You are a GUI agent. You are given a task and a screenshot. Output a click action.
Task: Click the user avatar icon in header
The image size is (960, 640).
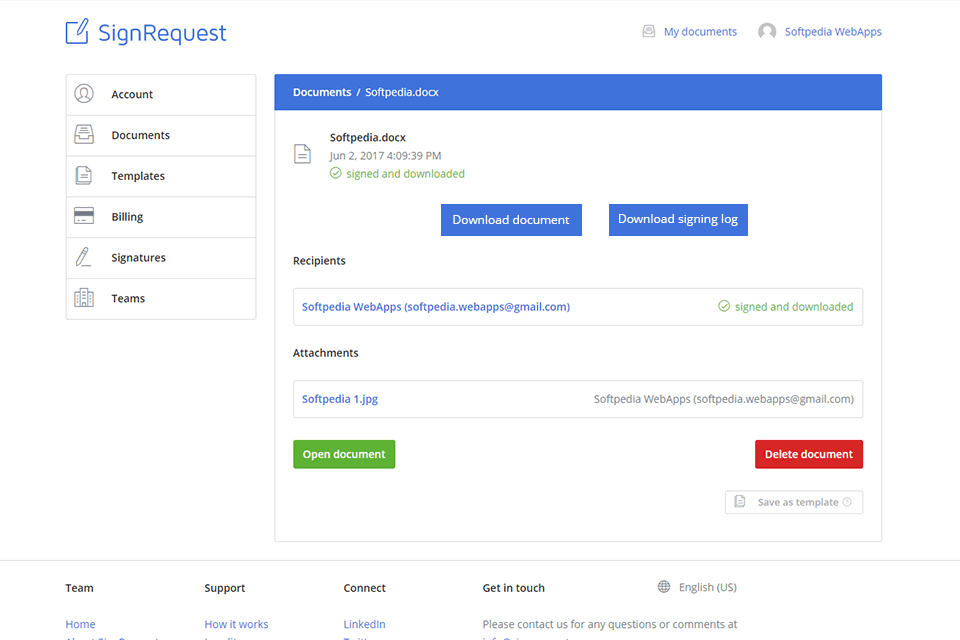(767, 31)
